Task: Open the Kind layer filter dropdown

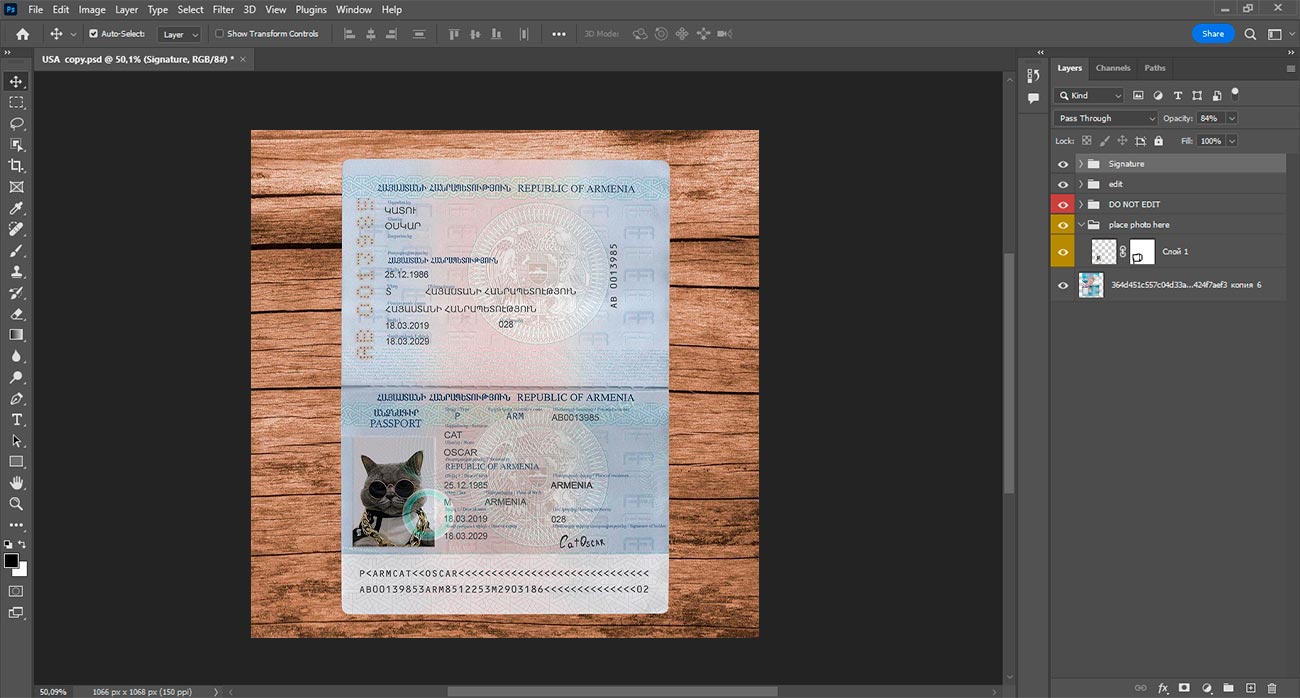Action: click(x=1090, y=96)
